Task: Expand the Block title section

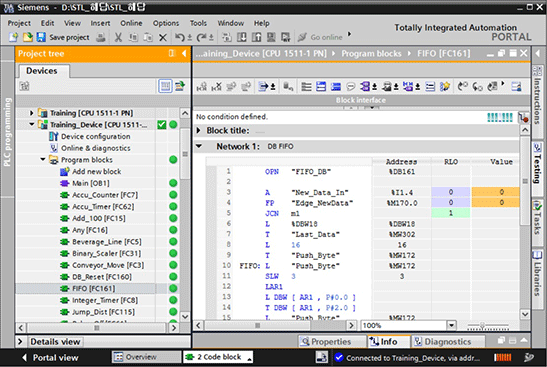Action: tap(199, 130)
